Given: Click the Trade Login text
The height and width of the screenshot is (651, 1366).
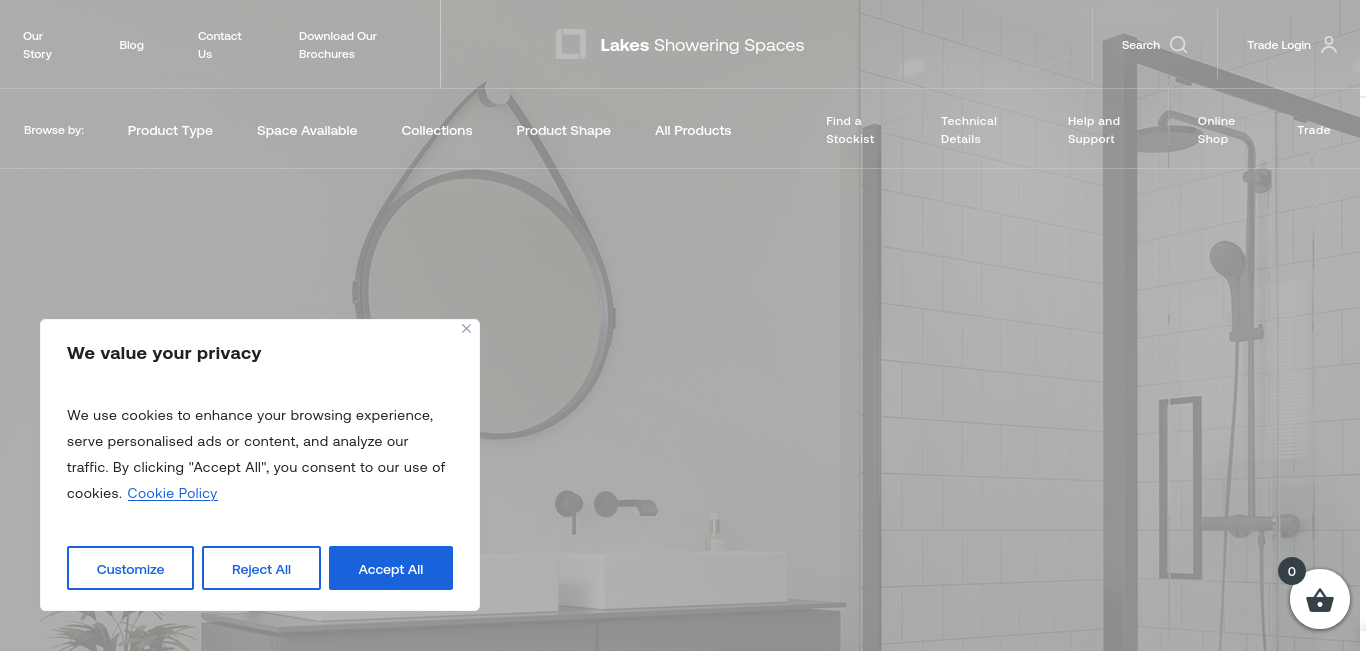Looking at the screenshot, I should click(1279, 45).
